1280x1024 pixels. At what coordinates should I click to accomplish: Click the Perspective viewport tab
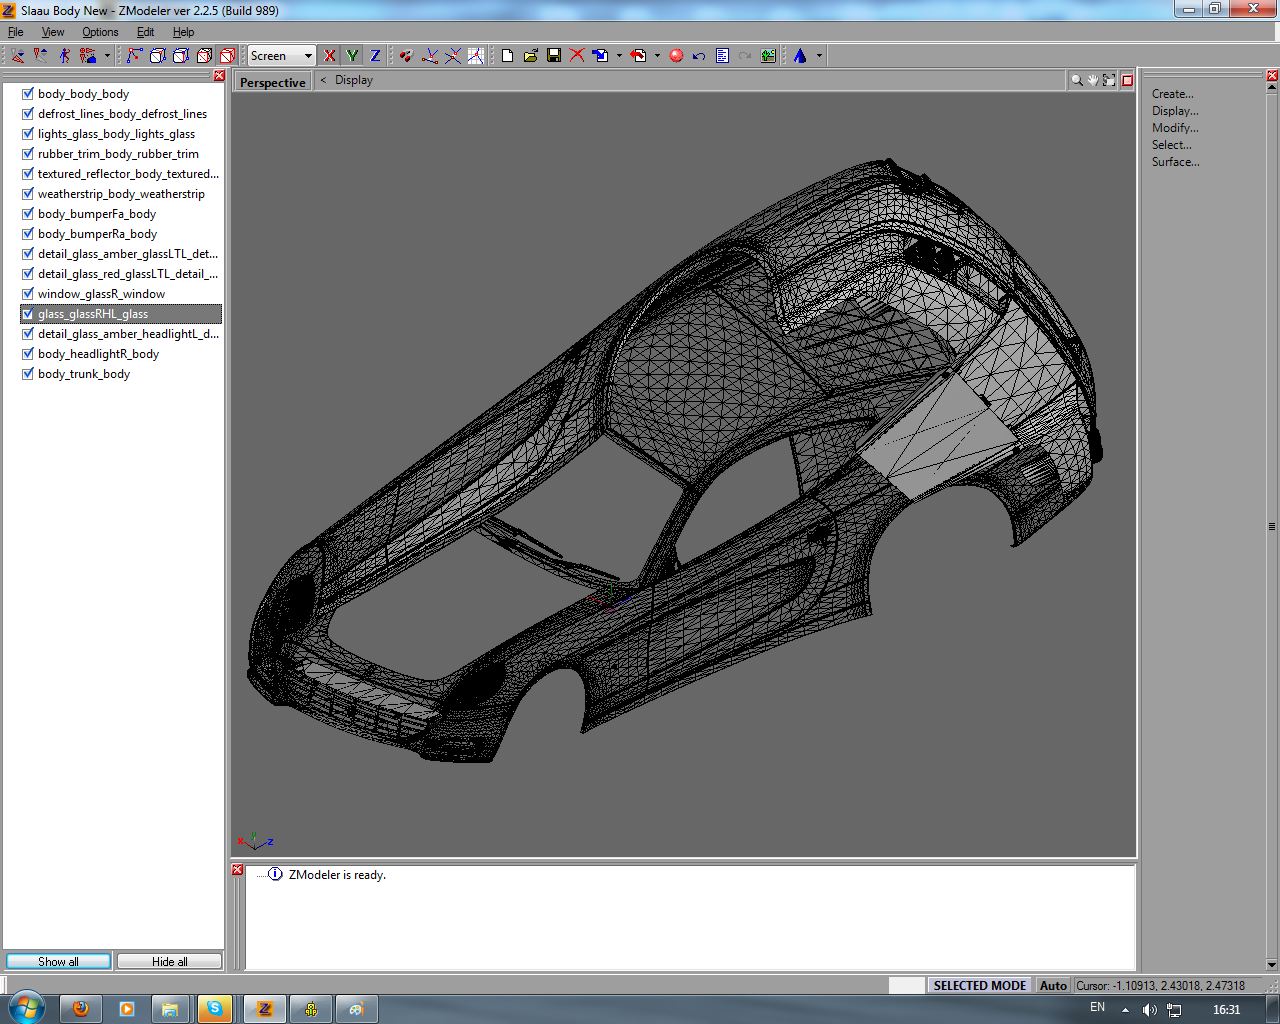[x=272, y=82]
